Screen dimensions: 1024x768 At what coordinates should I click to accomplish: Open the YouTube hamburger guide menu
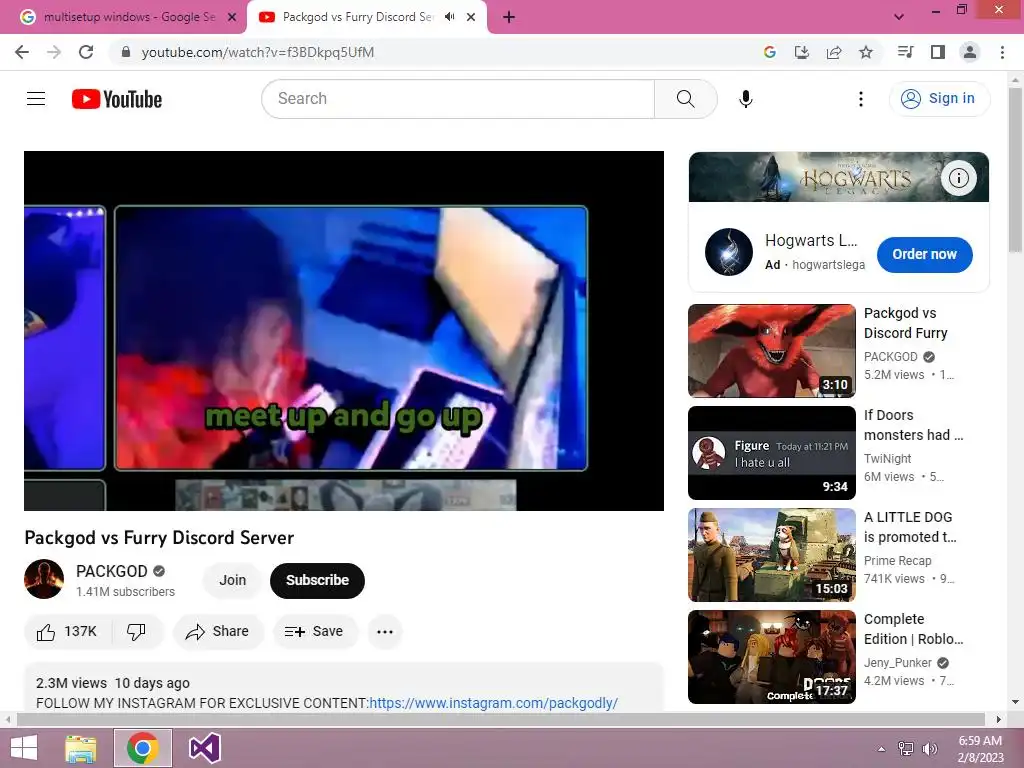click(36, 99)
